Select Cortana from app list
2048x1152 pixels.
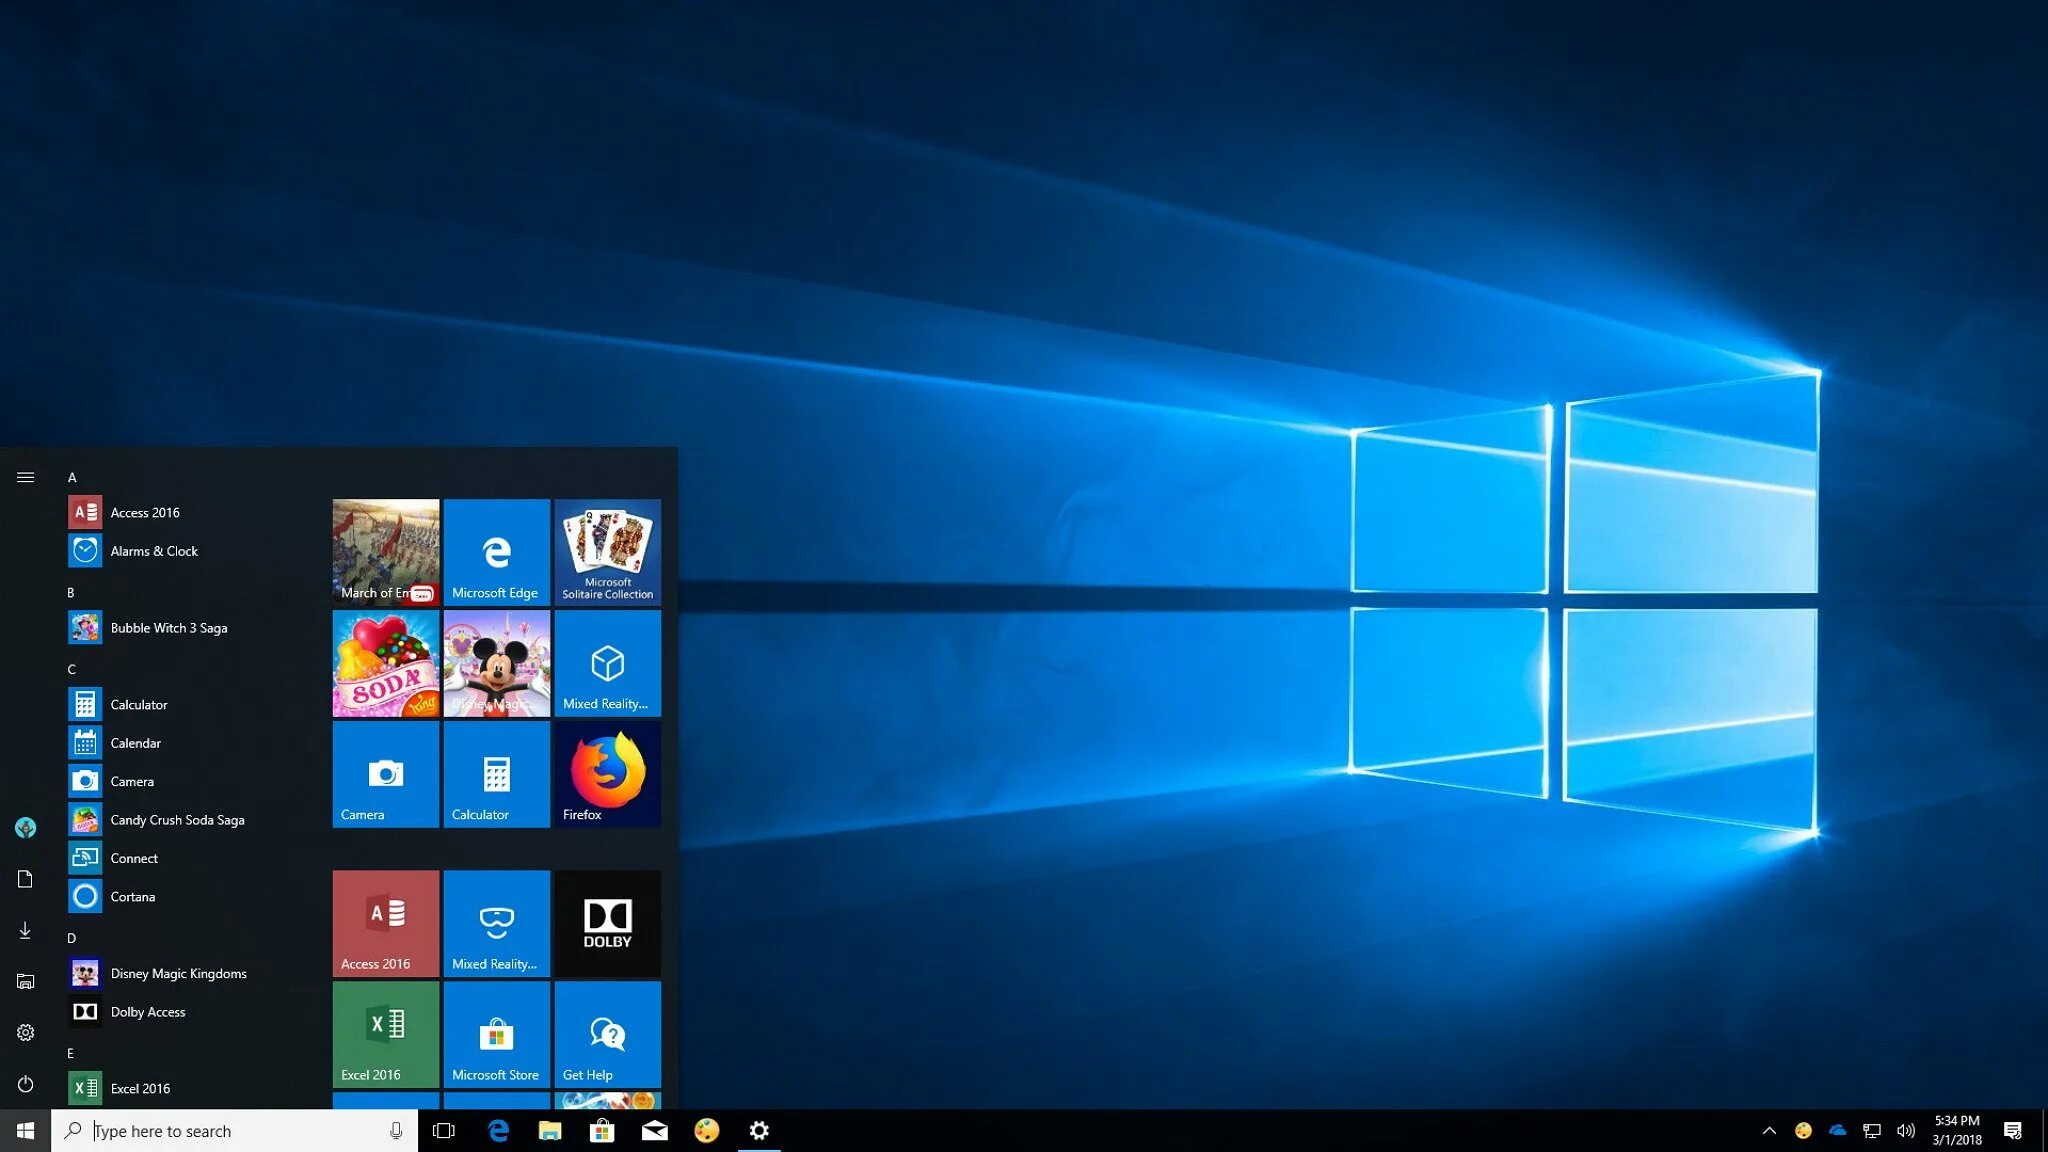pyautogui.click(x=132, y=895)
